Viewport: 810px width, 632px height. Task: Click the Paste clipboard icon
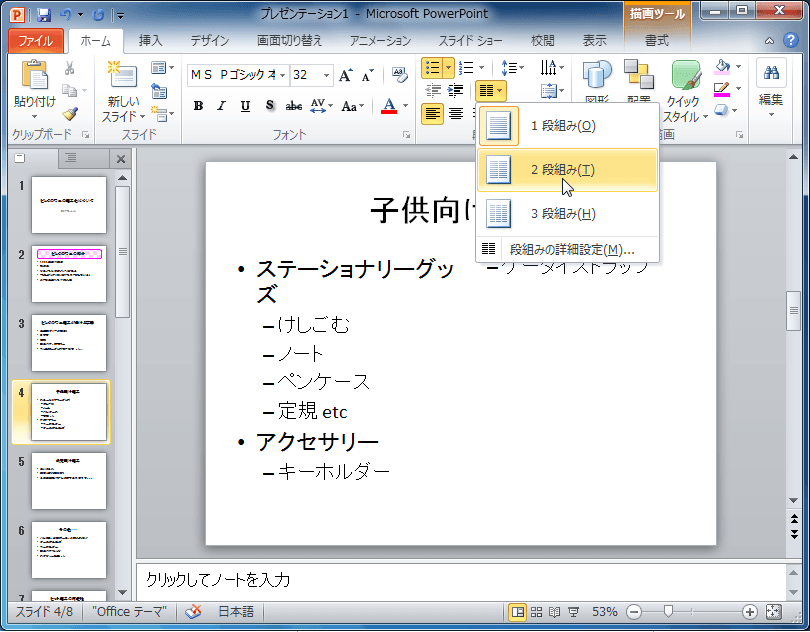[x=34, y=75]
